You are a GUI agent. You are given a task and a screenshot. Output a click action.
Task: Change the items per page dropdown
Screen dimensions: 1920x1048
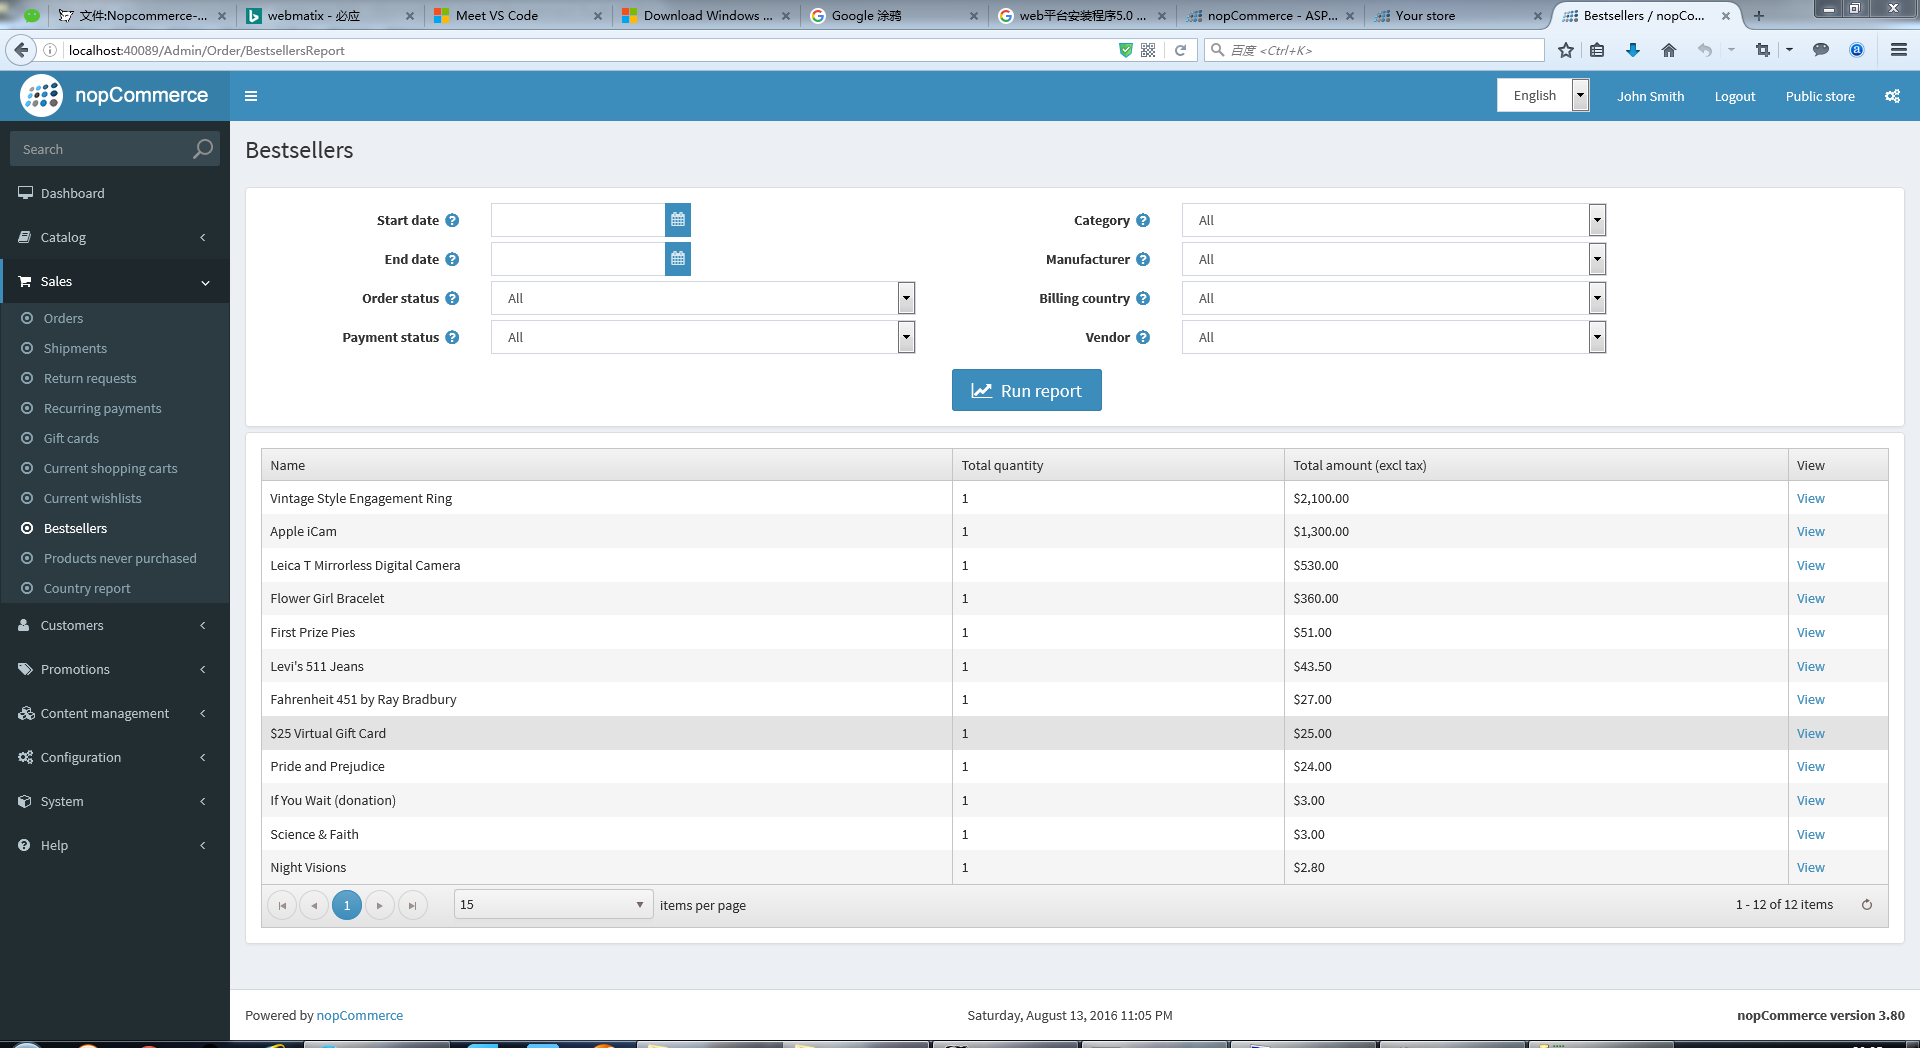click(x=553, y=905)
